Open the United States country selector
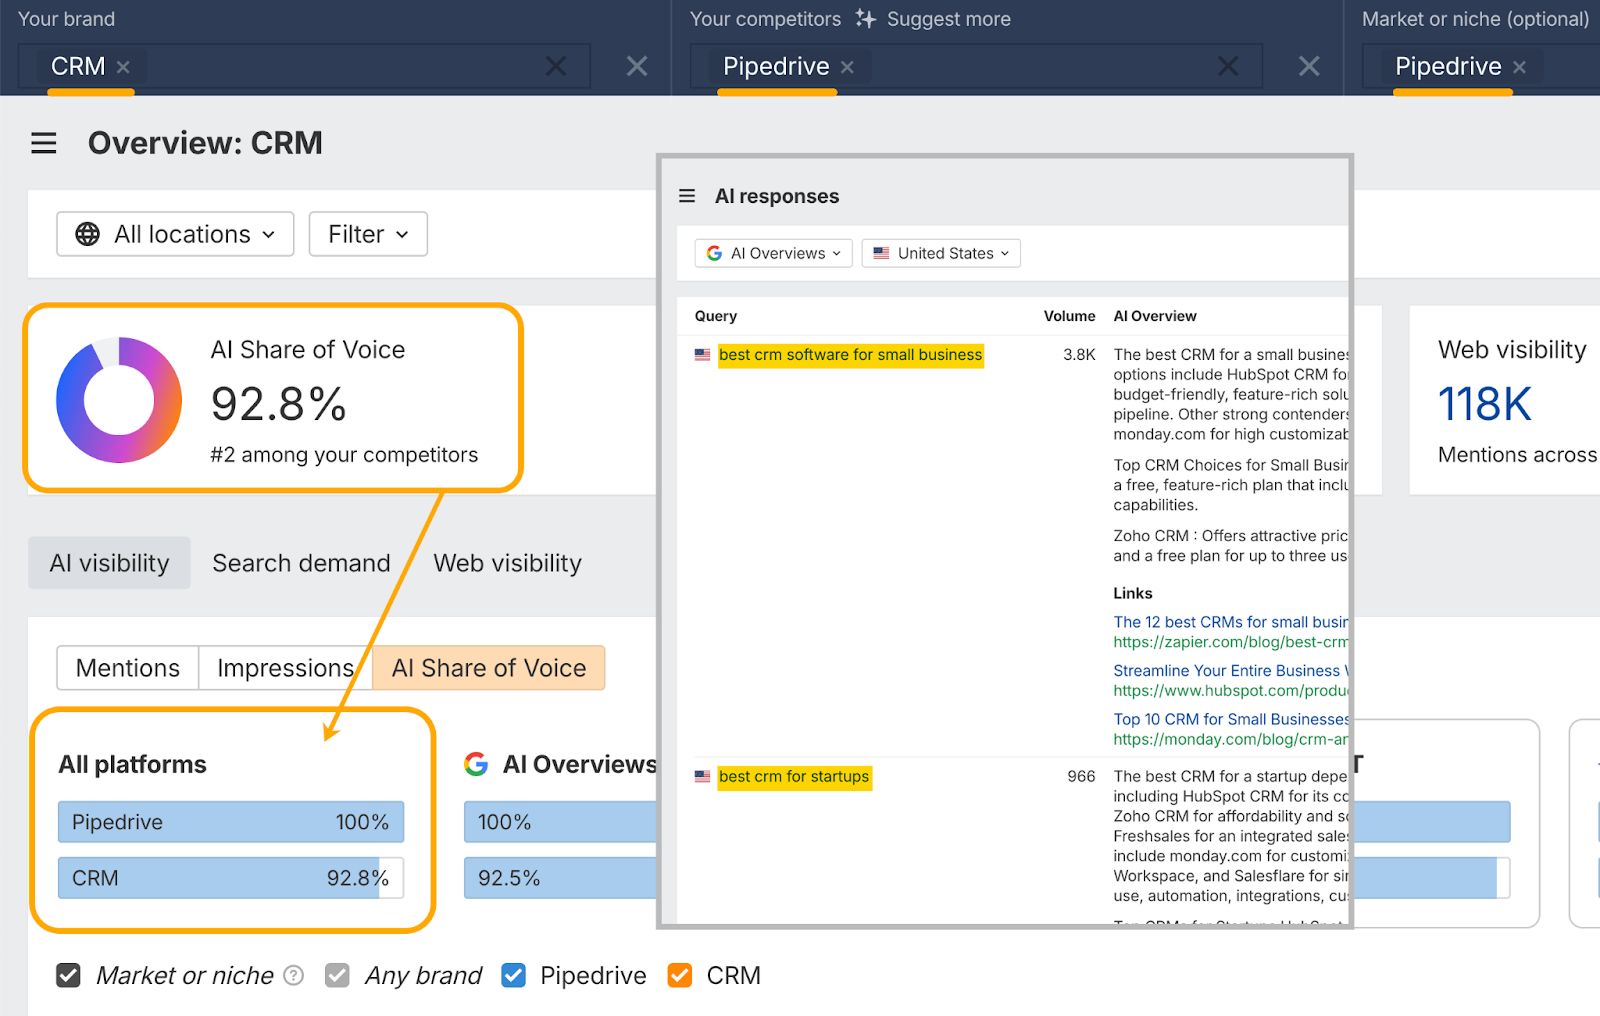1600x1016 pixels. 939,253
